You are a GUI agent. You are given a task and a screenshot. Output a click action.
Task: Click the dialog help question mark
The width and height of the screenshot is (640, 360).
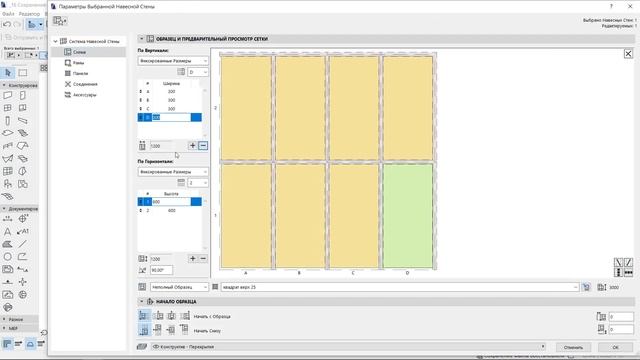pos(611,6)
